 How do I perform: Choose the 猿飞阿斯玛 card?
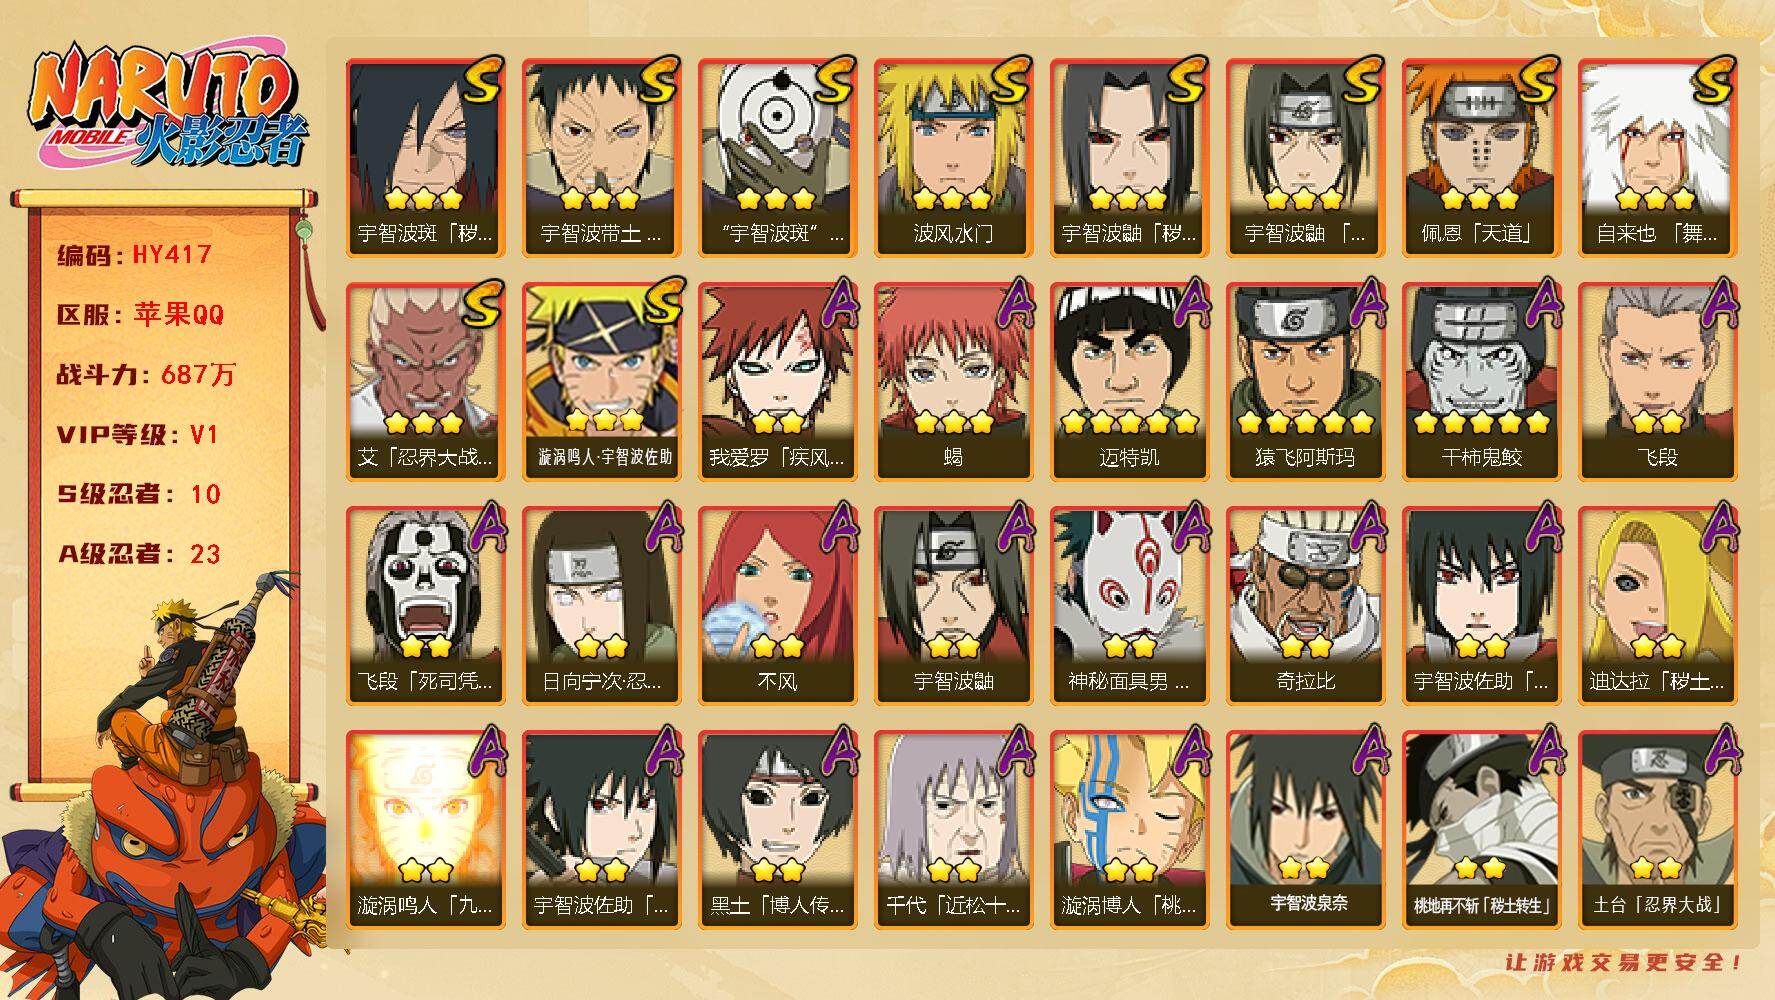(x=1305, y=381)
